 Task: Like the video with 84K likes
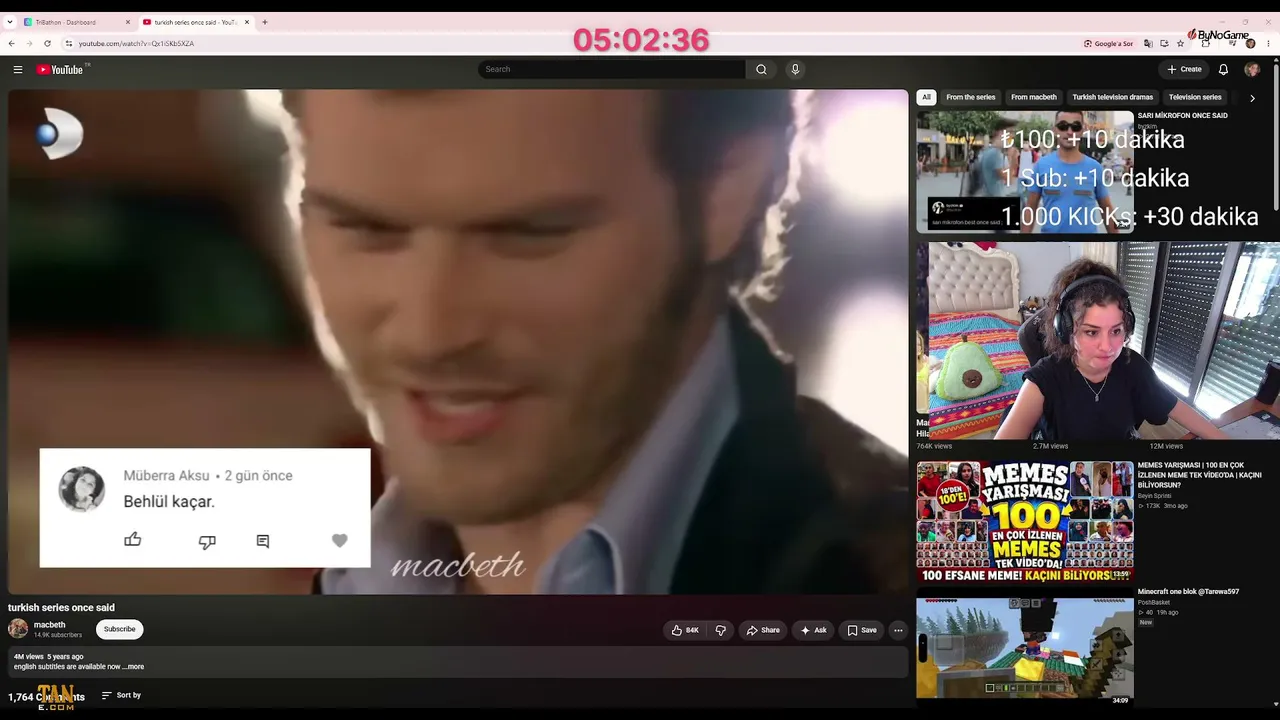(685, 630)
